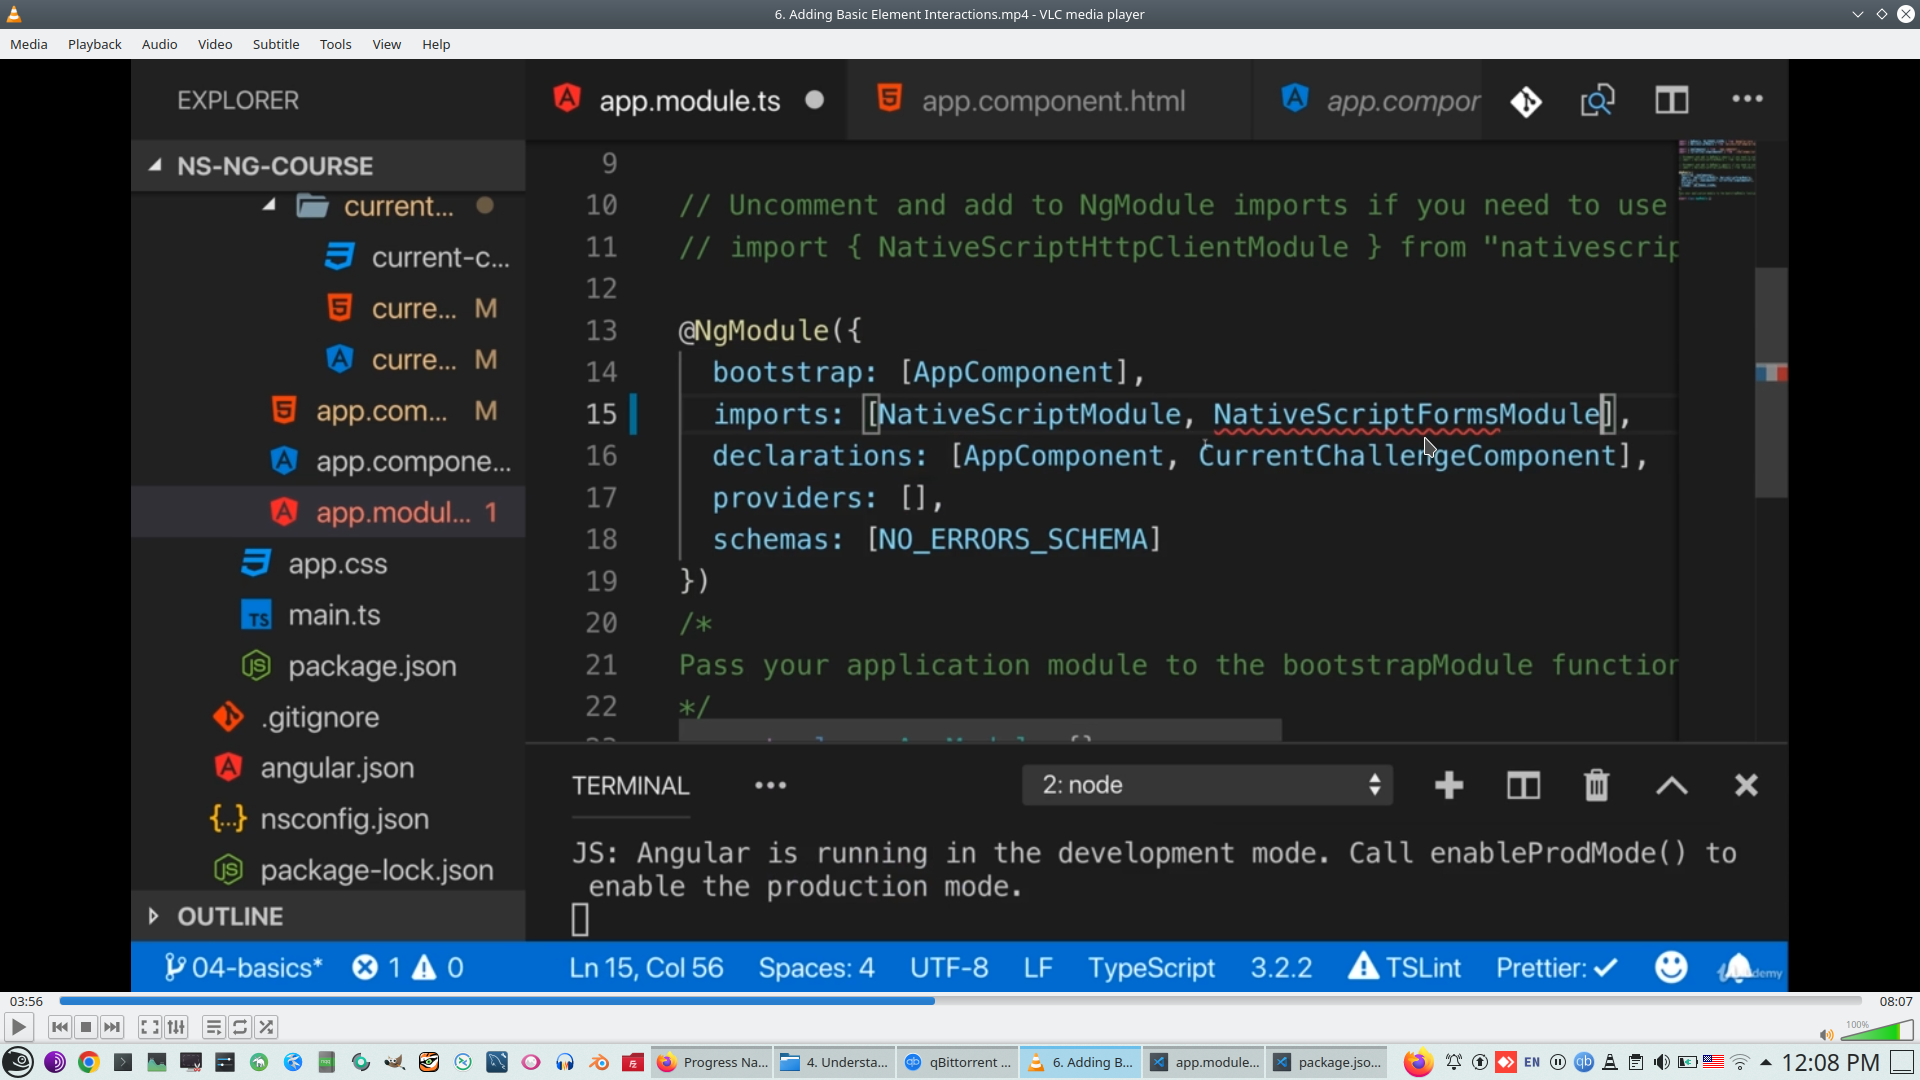The height and width of the screenshot is (1080, 1920).
Task: Open the Media menu
Action: tap(28, 44)
